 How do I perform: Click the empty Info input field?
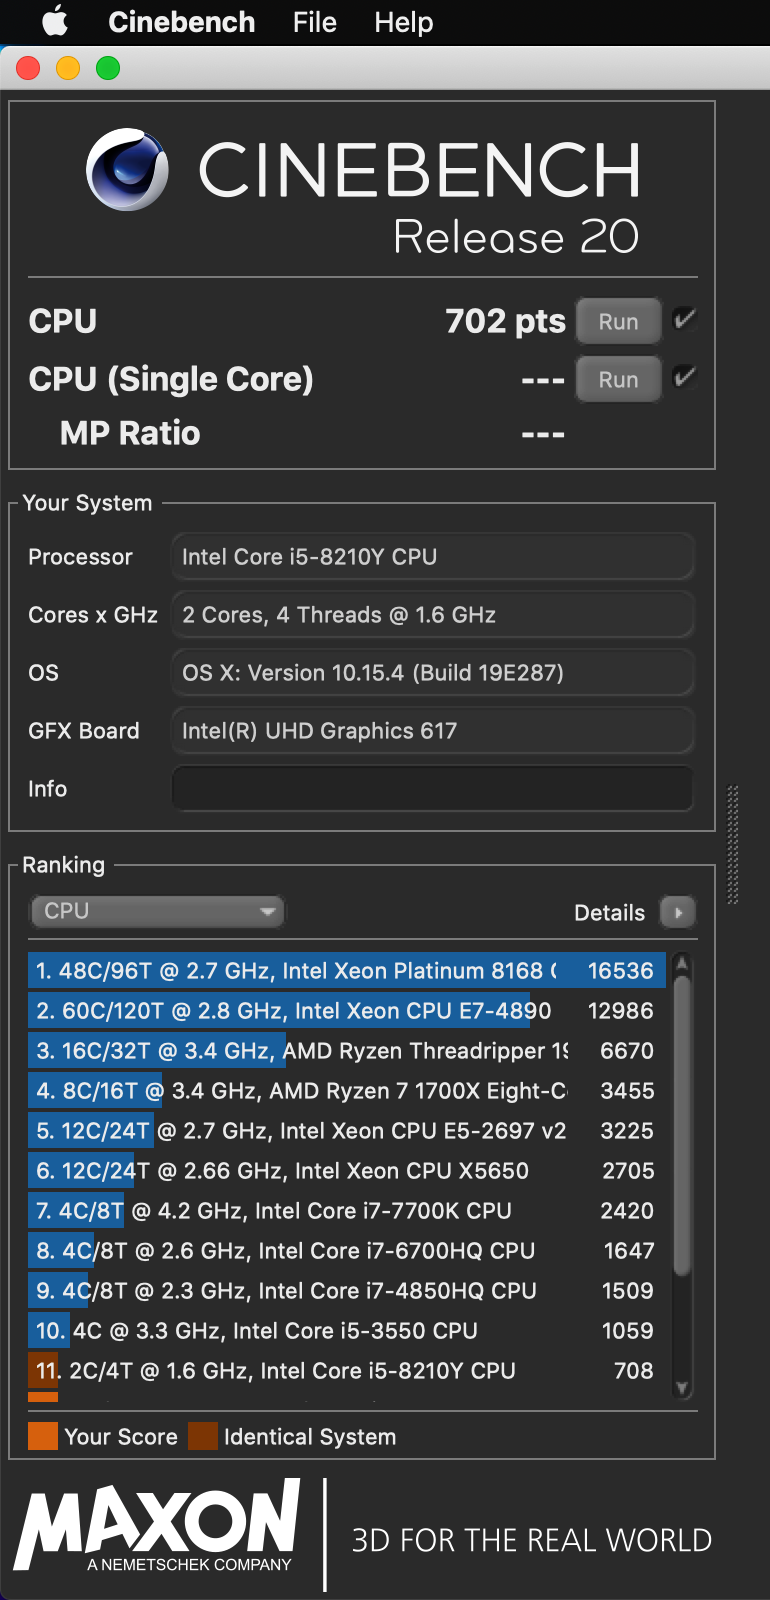(432, 789)
